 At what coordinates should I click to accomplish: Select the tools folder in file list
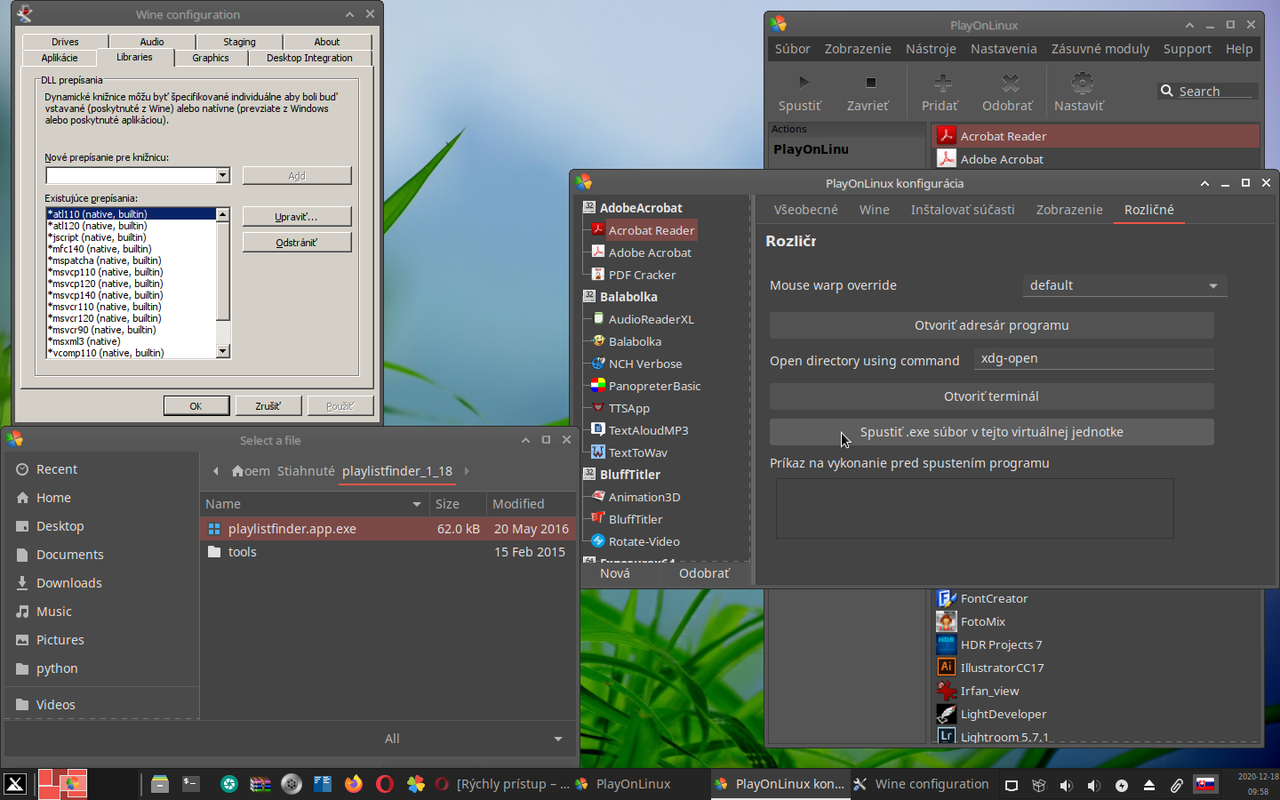click(388, 551)
